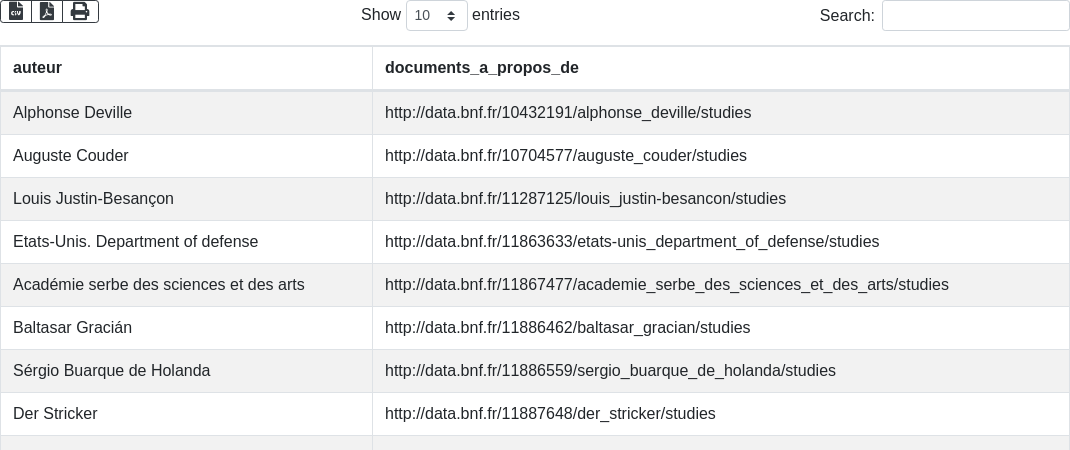Open the Baltasar Gracián studies URL
Image resolution: width=1070 pixels, height=450 pixels.
[567, 328]
